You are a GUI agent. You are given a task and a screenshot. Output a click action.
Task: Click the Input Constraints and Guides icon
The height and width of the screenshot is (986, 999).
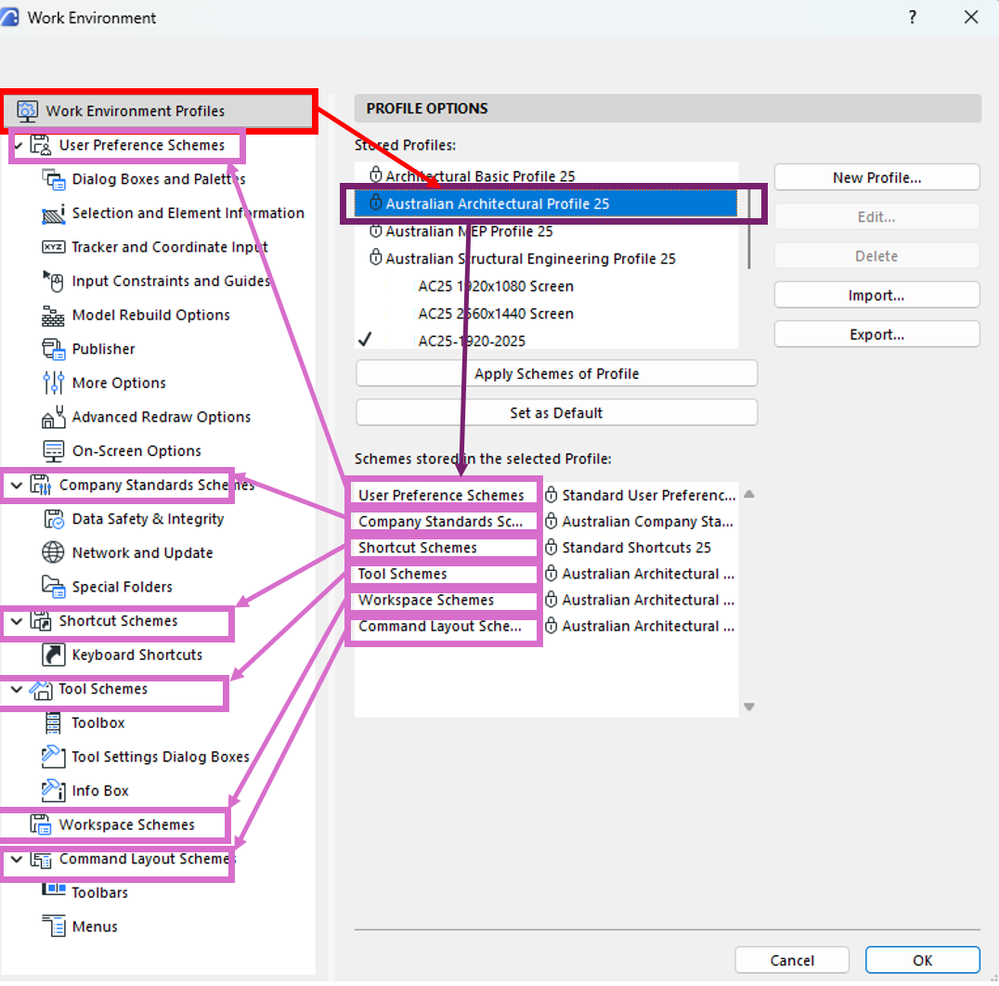[54, 281]
